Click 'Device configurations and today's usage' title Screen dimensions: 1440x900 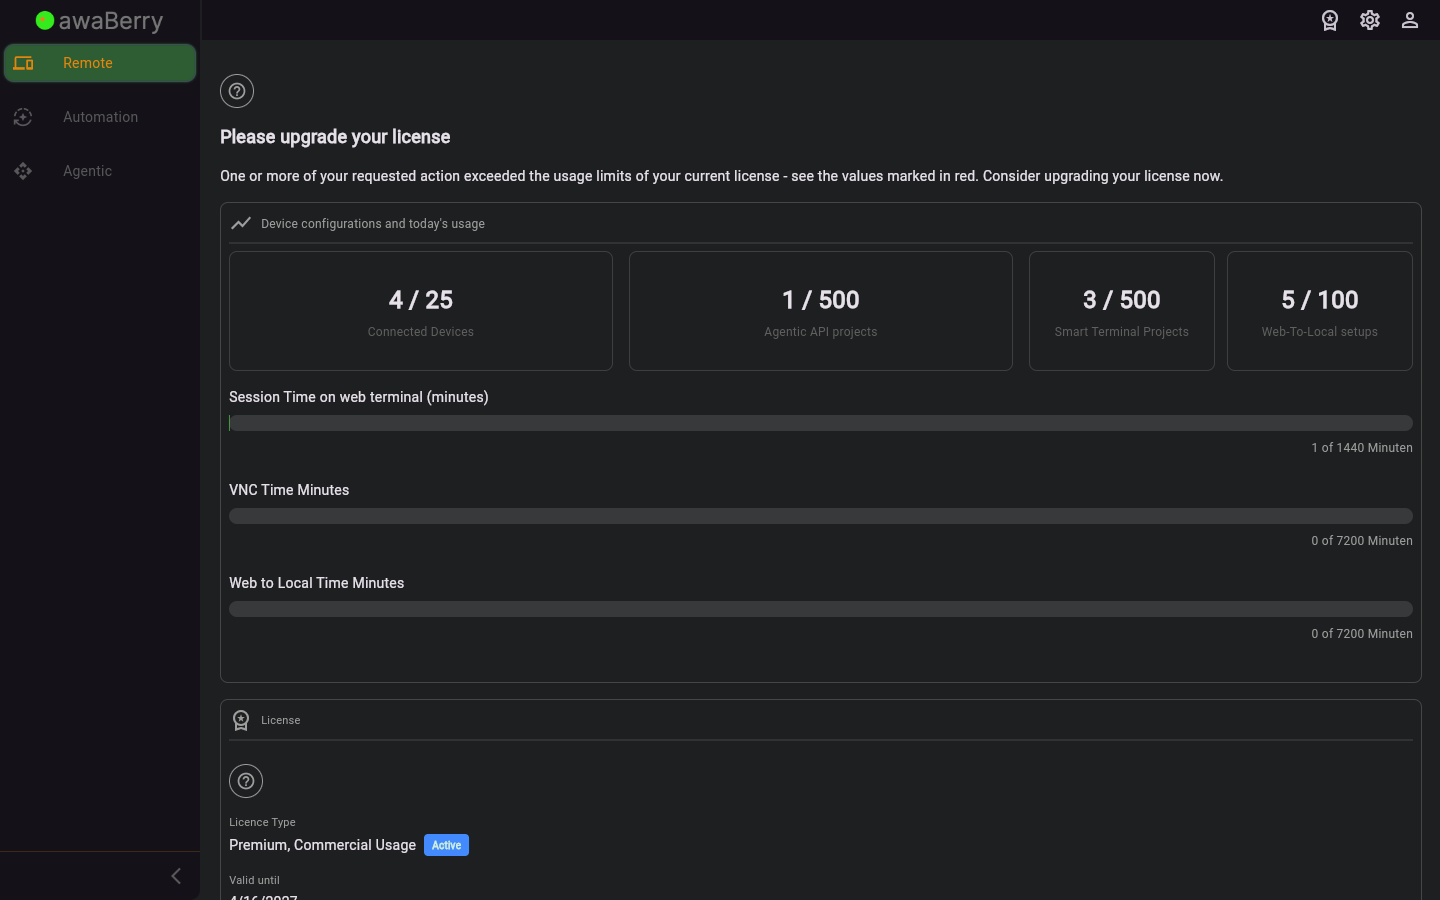coord(373,224)
